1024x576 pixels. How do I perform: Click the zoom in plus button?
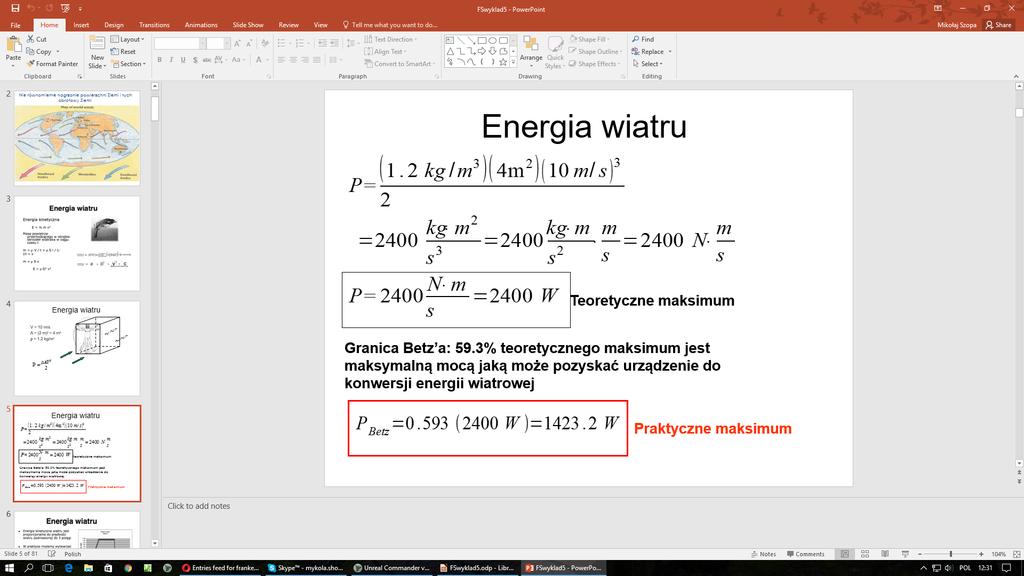point(981,554)
